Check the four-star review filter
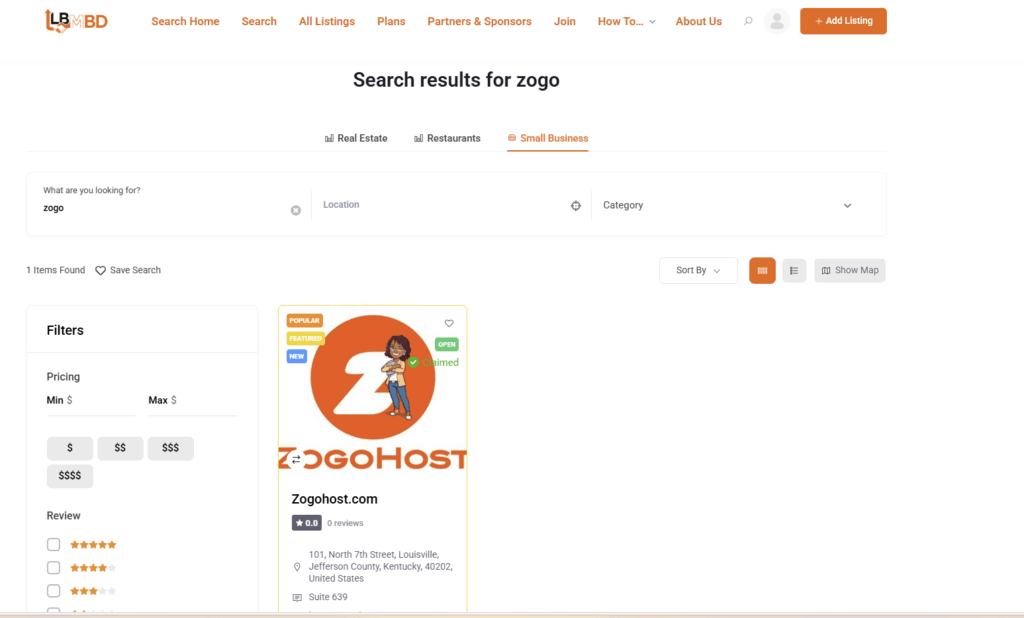1024x618 pixels. click(x=54, y=568)
